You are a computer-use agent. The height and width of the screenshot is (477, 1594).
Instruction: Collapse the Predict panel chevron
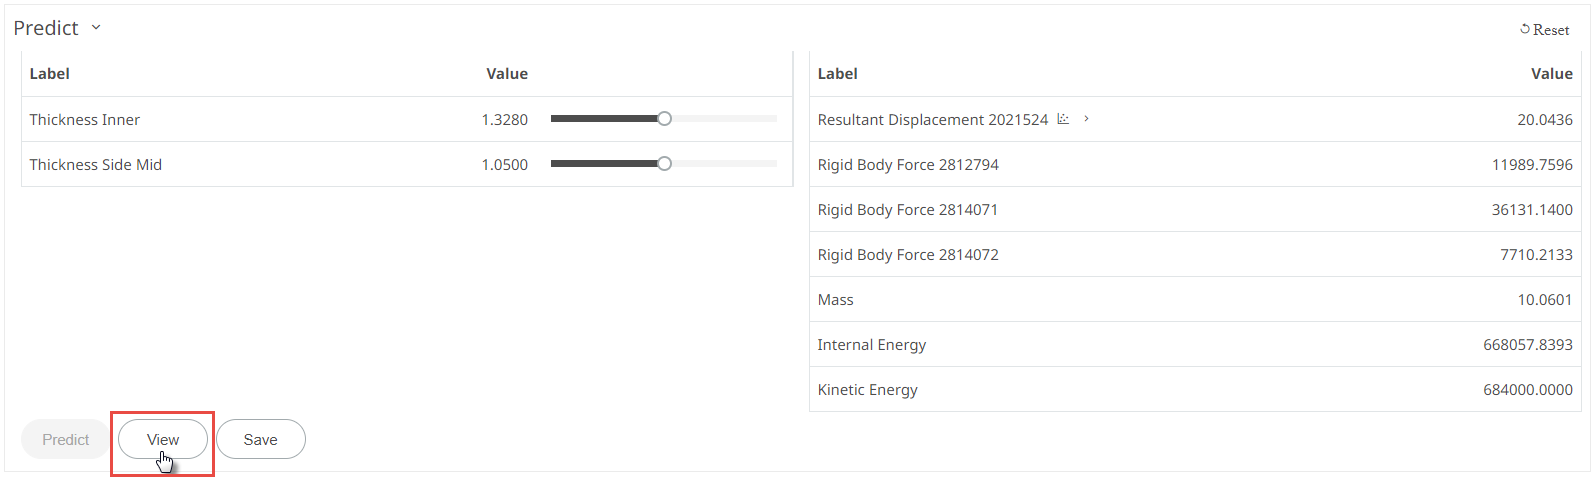click(96, 27)
